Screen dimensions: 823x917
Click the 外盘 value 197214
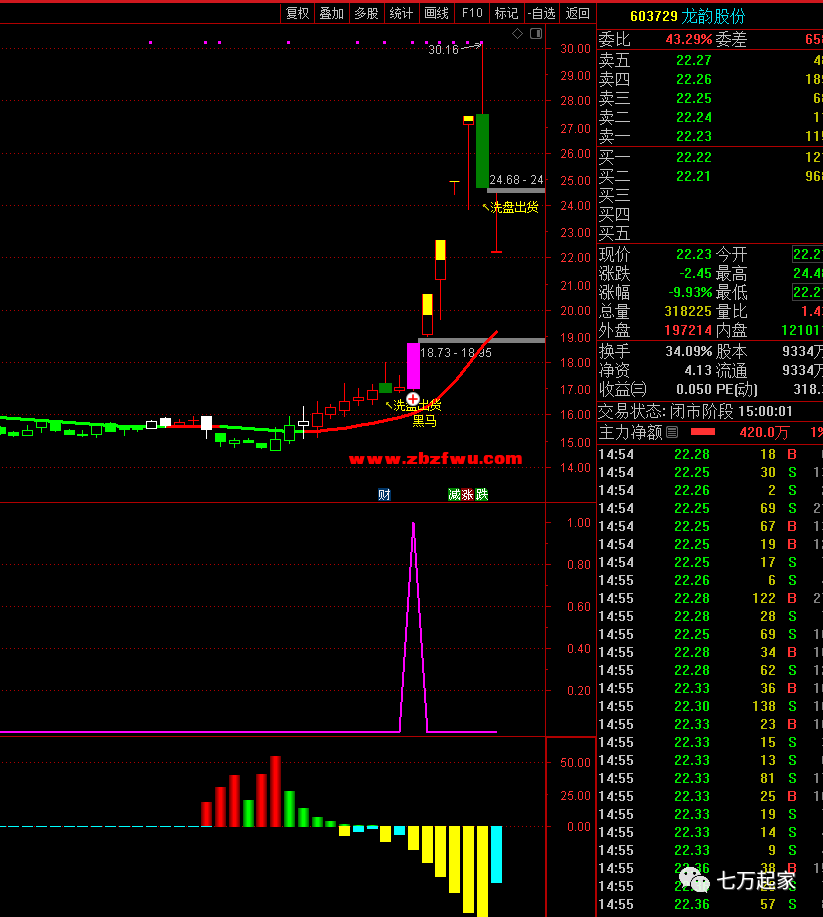pyautogui.click(x=688, y=330)
